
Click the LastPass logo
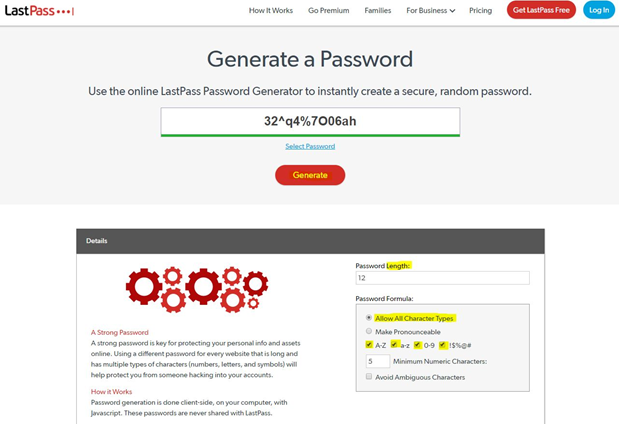point(39,11)
